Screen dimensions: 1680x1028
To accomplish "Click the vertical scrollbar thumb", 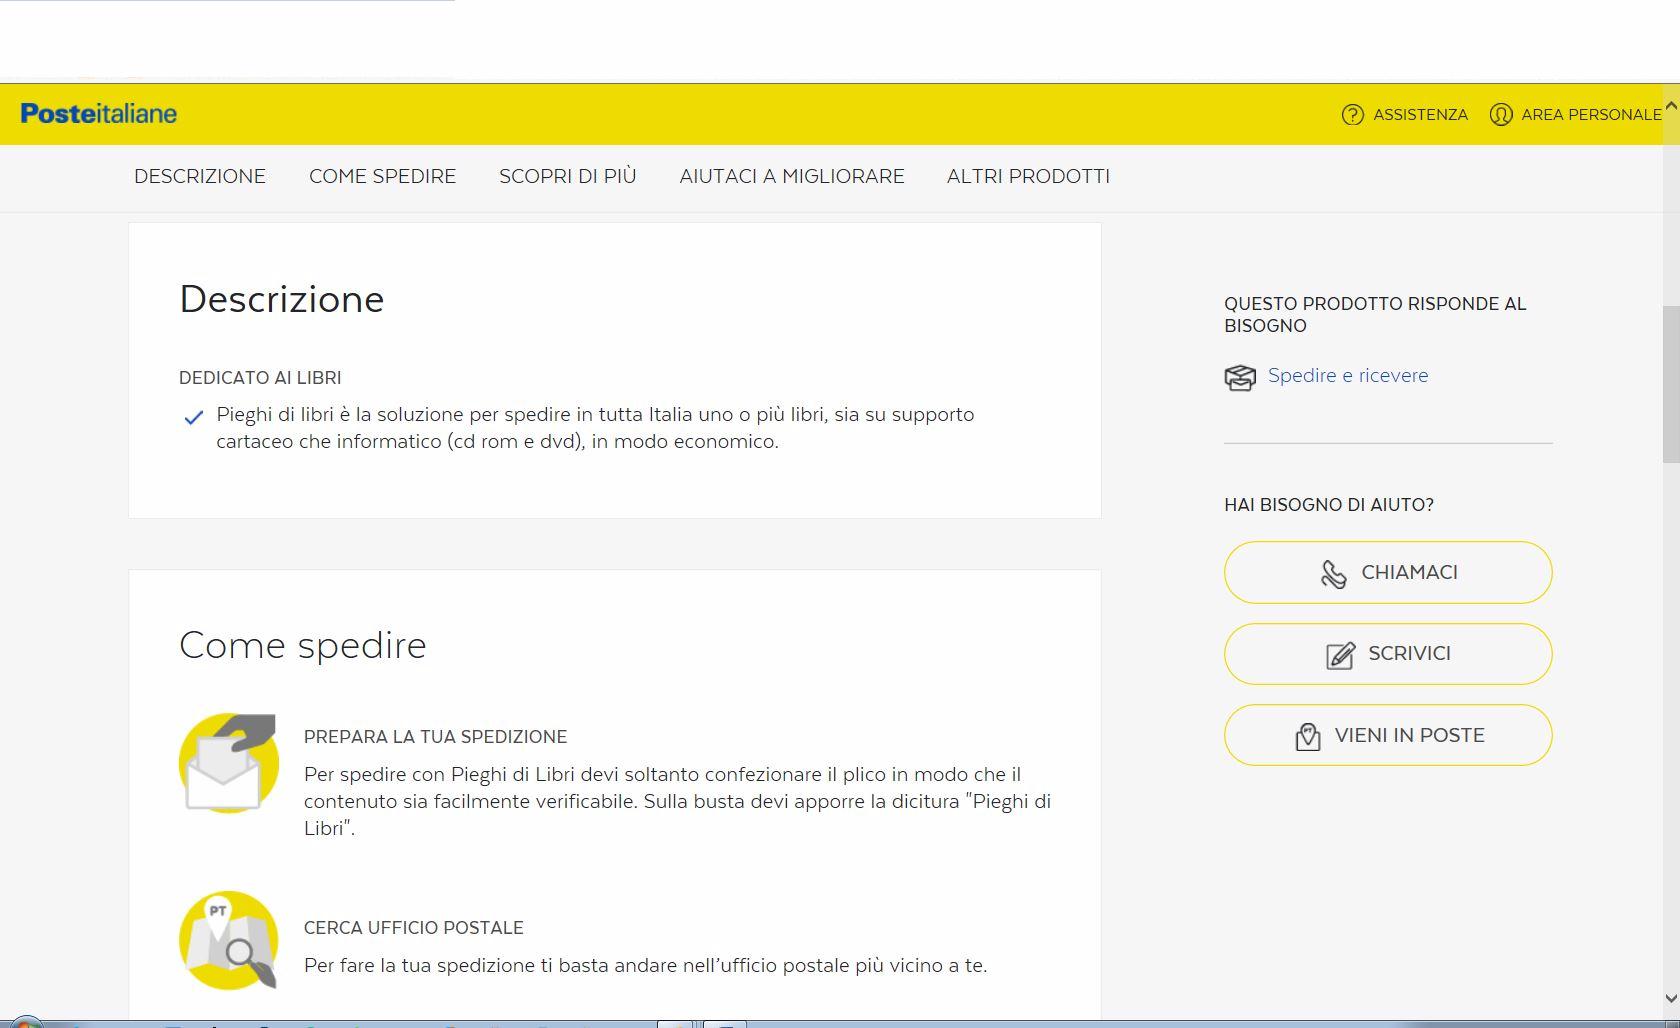I will [1670, 384].
